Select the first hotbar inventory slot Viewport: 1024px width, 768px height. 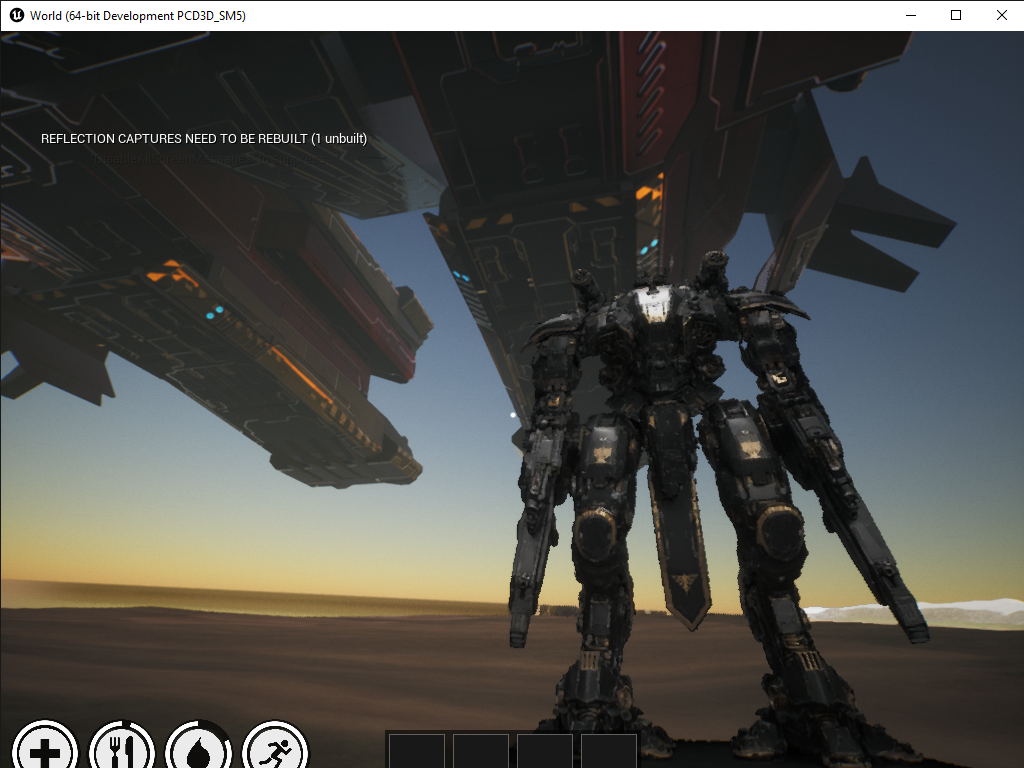[417, 751]
